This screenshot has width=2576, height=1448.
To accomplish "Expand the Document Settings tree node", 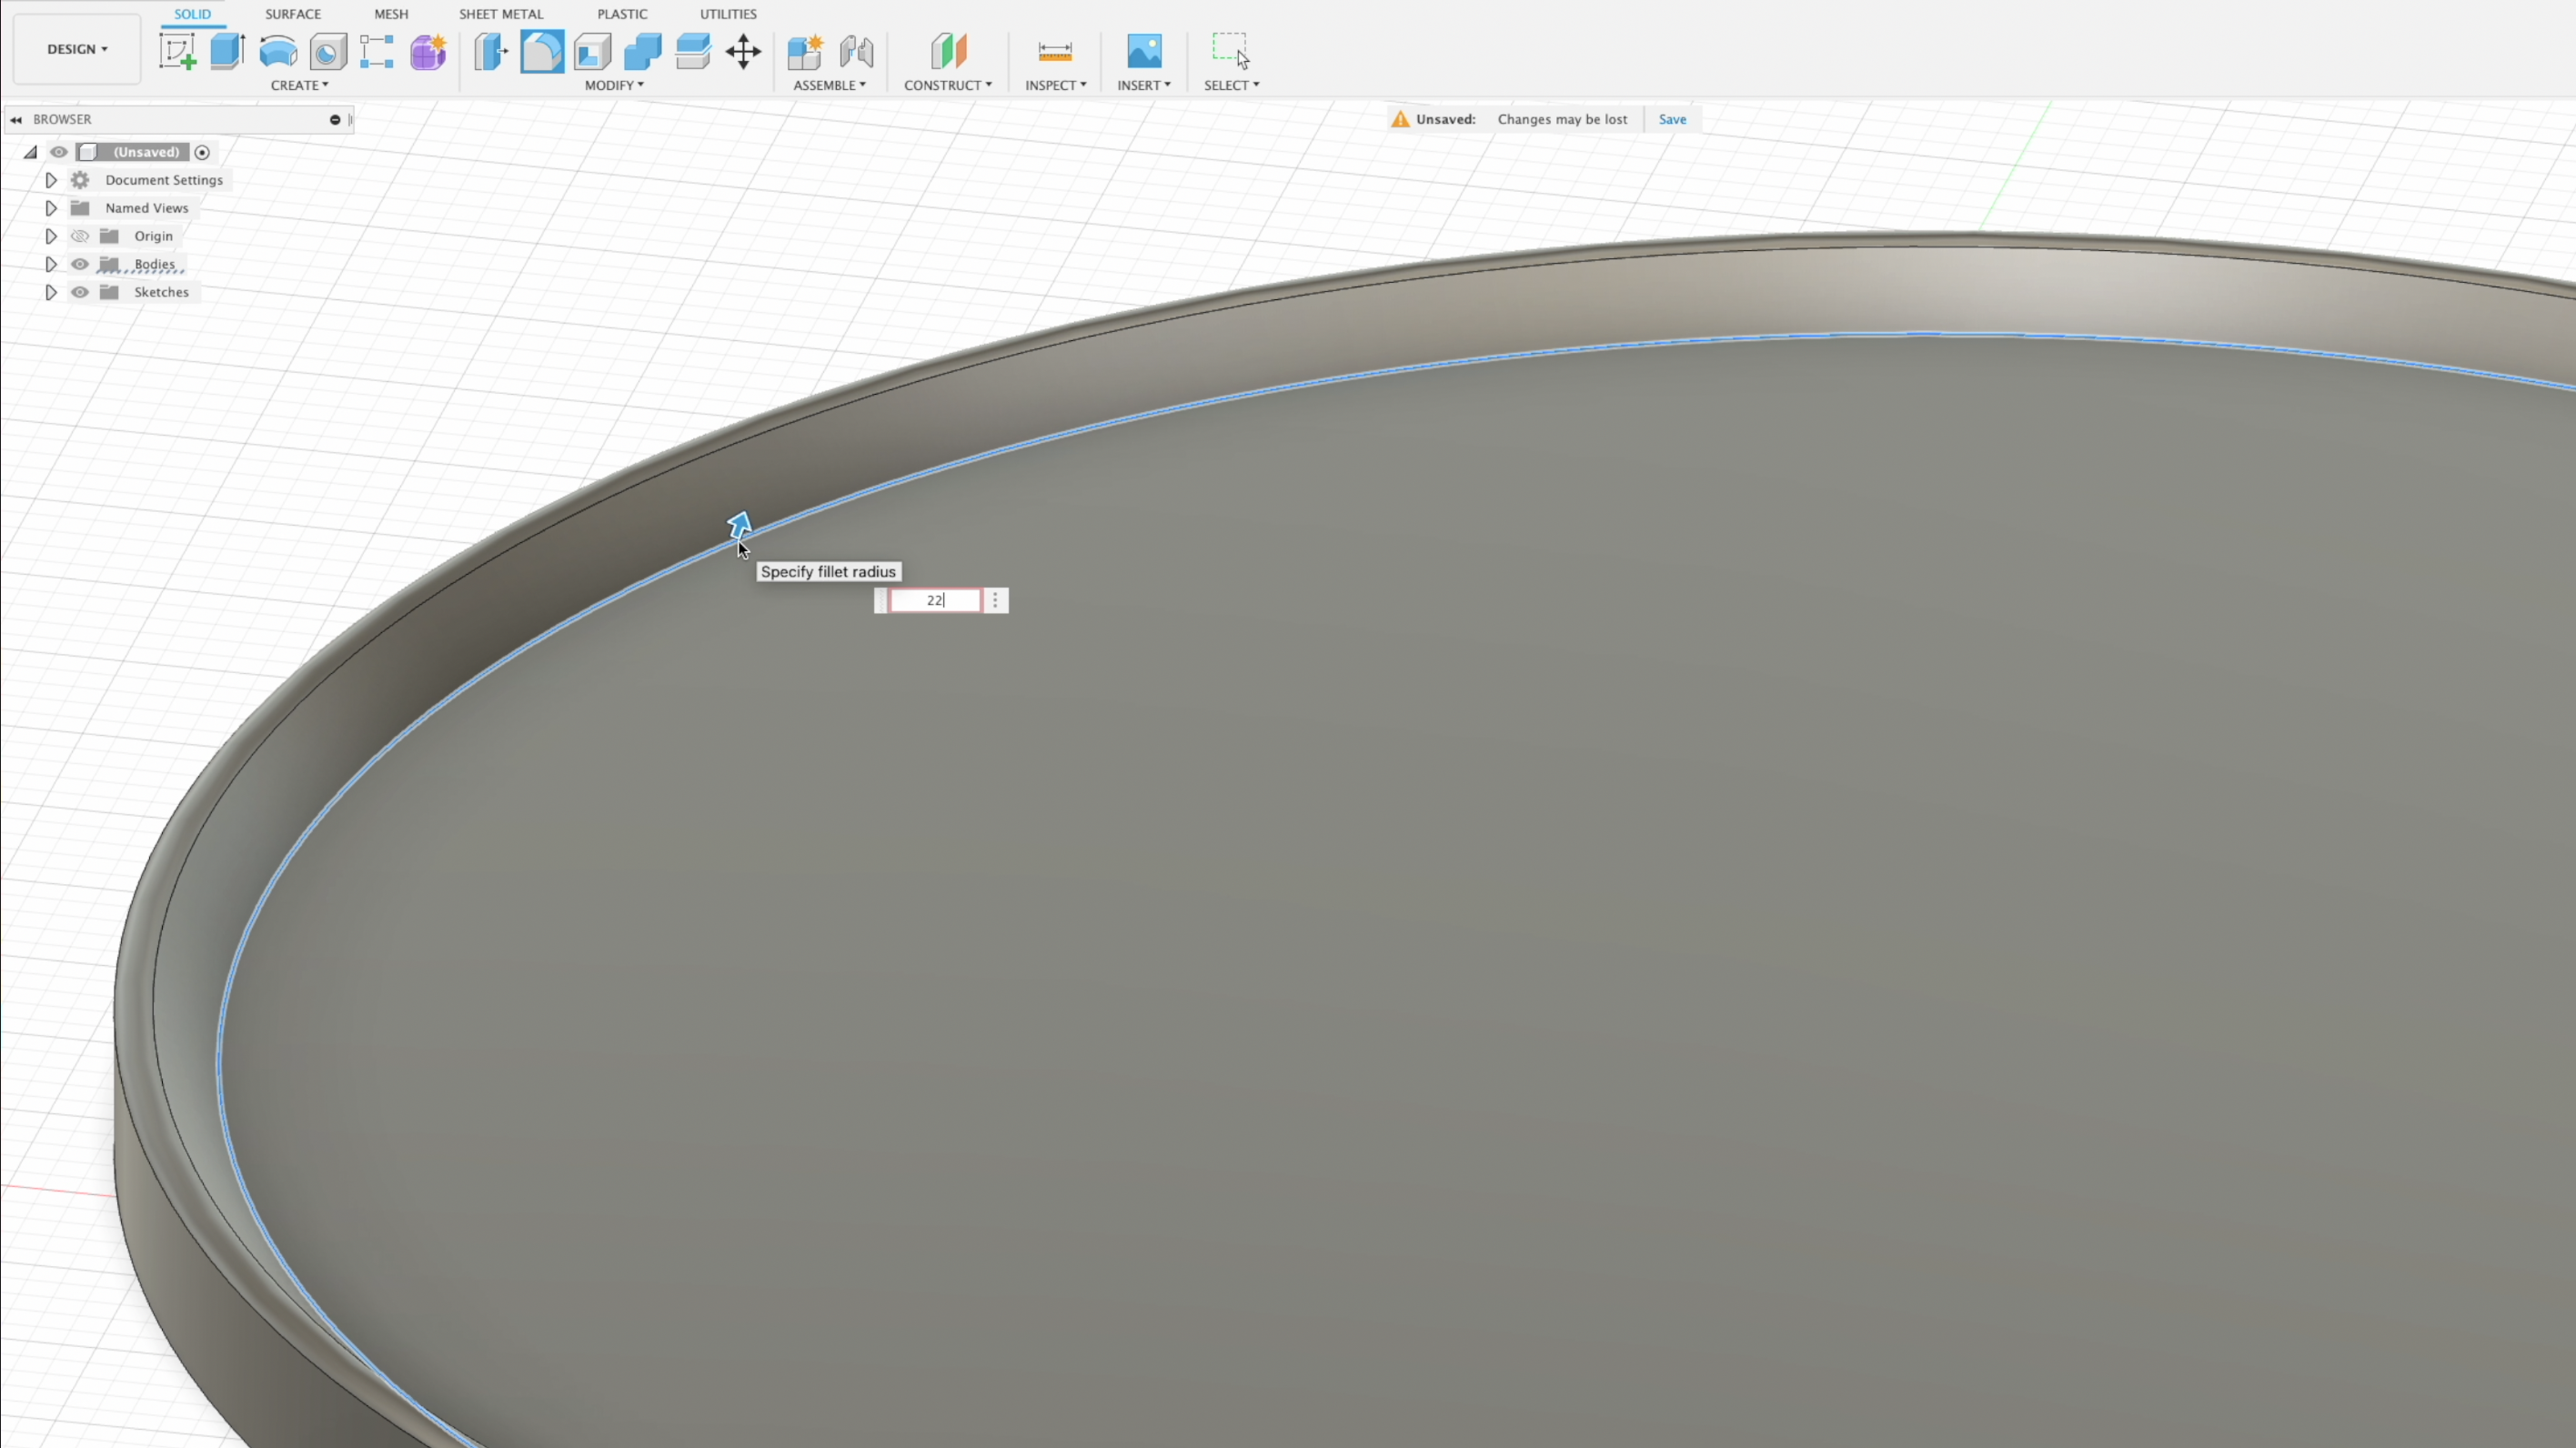I will click(x=51, y=180).
